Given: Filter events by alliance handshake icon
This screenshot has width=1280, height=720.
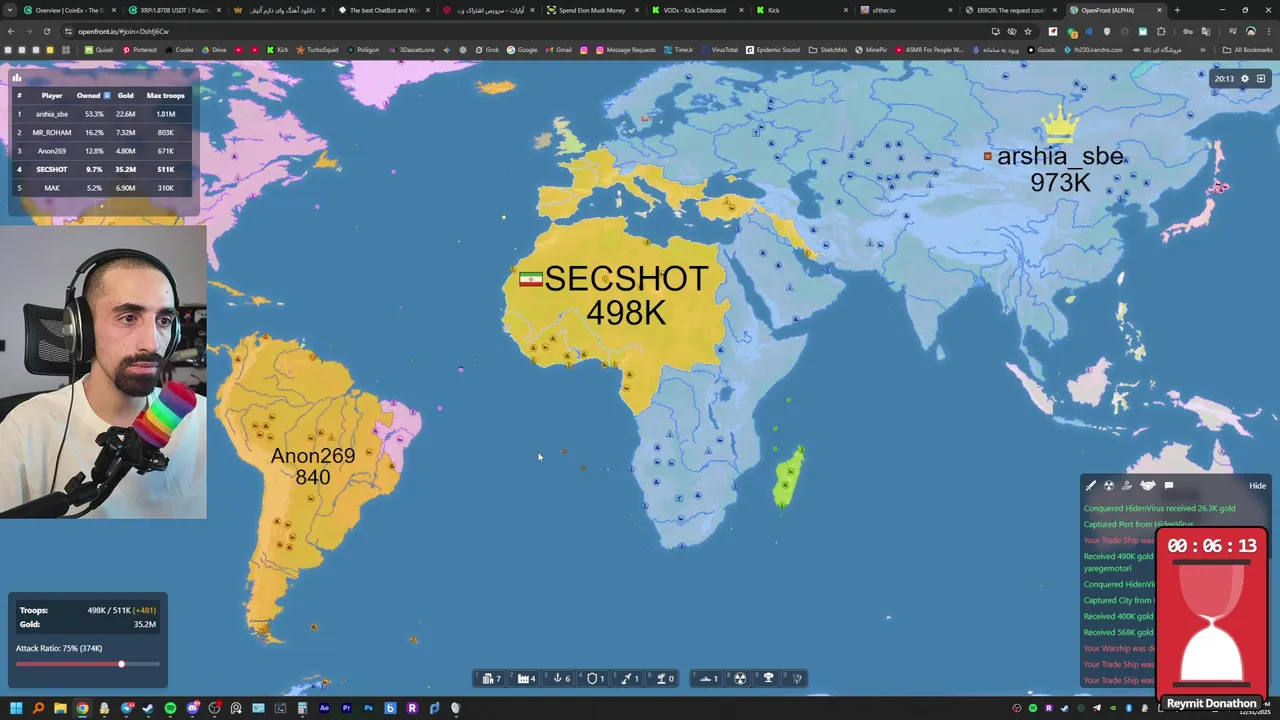Looking at the screenshot, I should 1148,485.
